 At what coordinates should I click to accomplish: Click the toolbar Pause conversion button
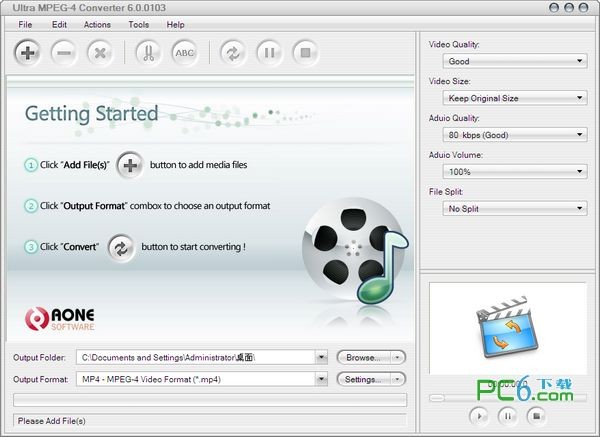(x=269, y=52)
